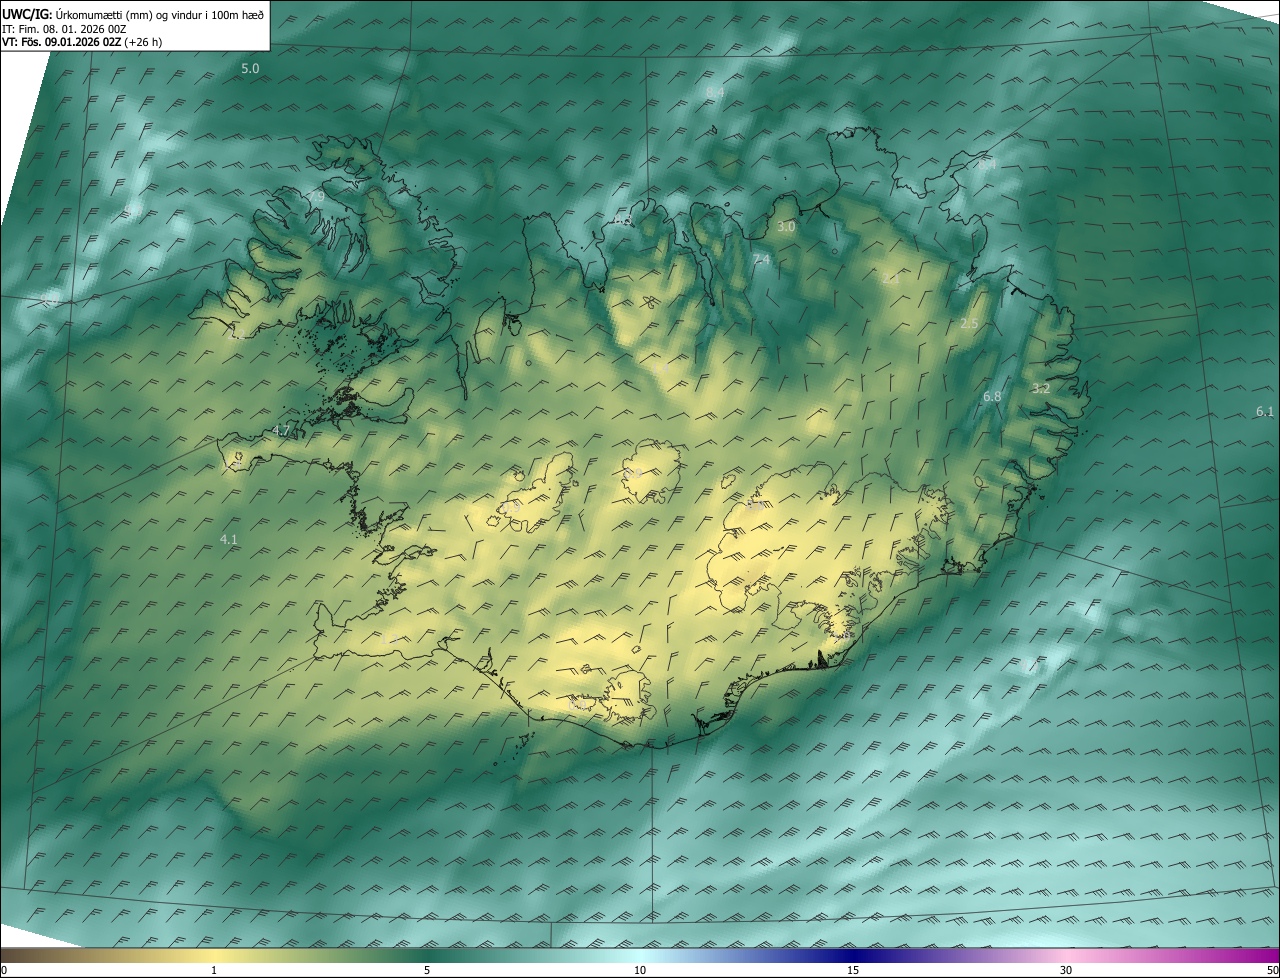
Task: Select the 'IT: Fim. 08. 01. 2026 00Z' line
Action: click(64, 29)
